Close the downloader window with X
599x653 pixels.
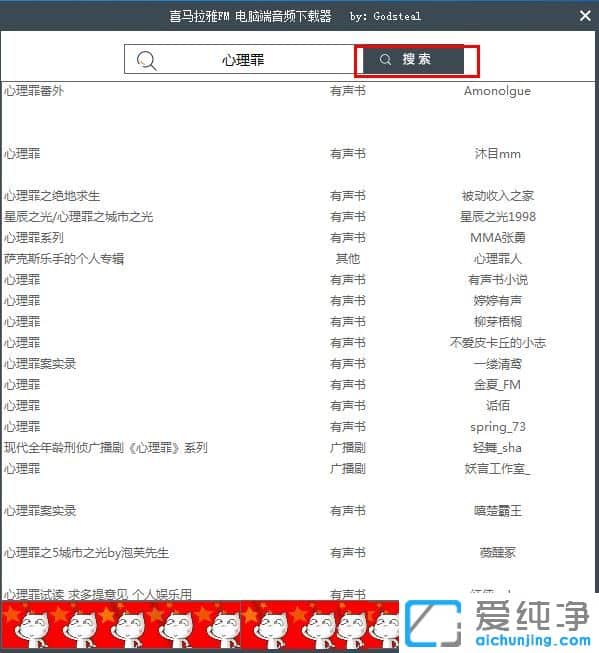(585, 16)
